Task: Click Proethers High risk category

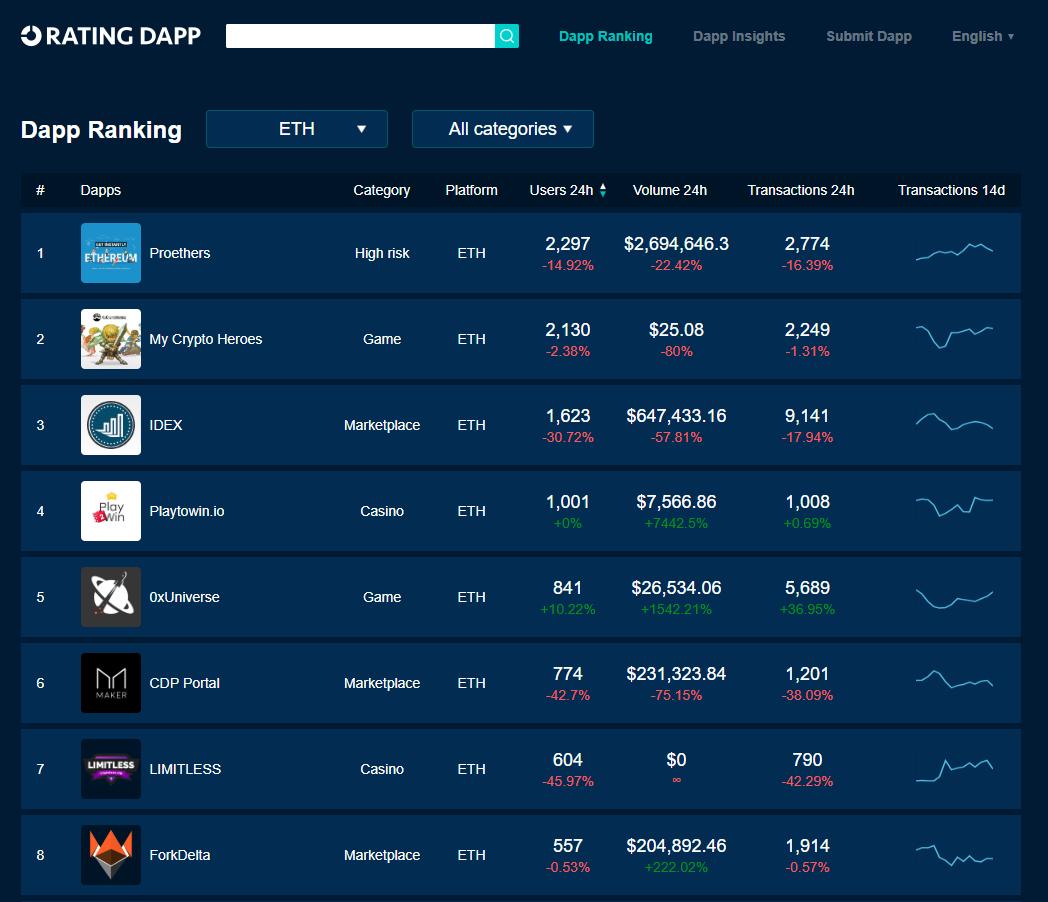Action: pos(382,253)
